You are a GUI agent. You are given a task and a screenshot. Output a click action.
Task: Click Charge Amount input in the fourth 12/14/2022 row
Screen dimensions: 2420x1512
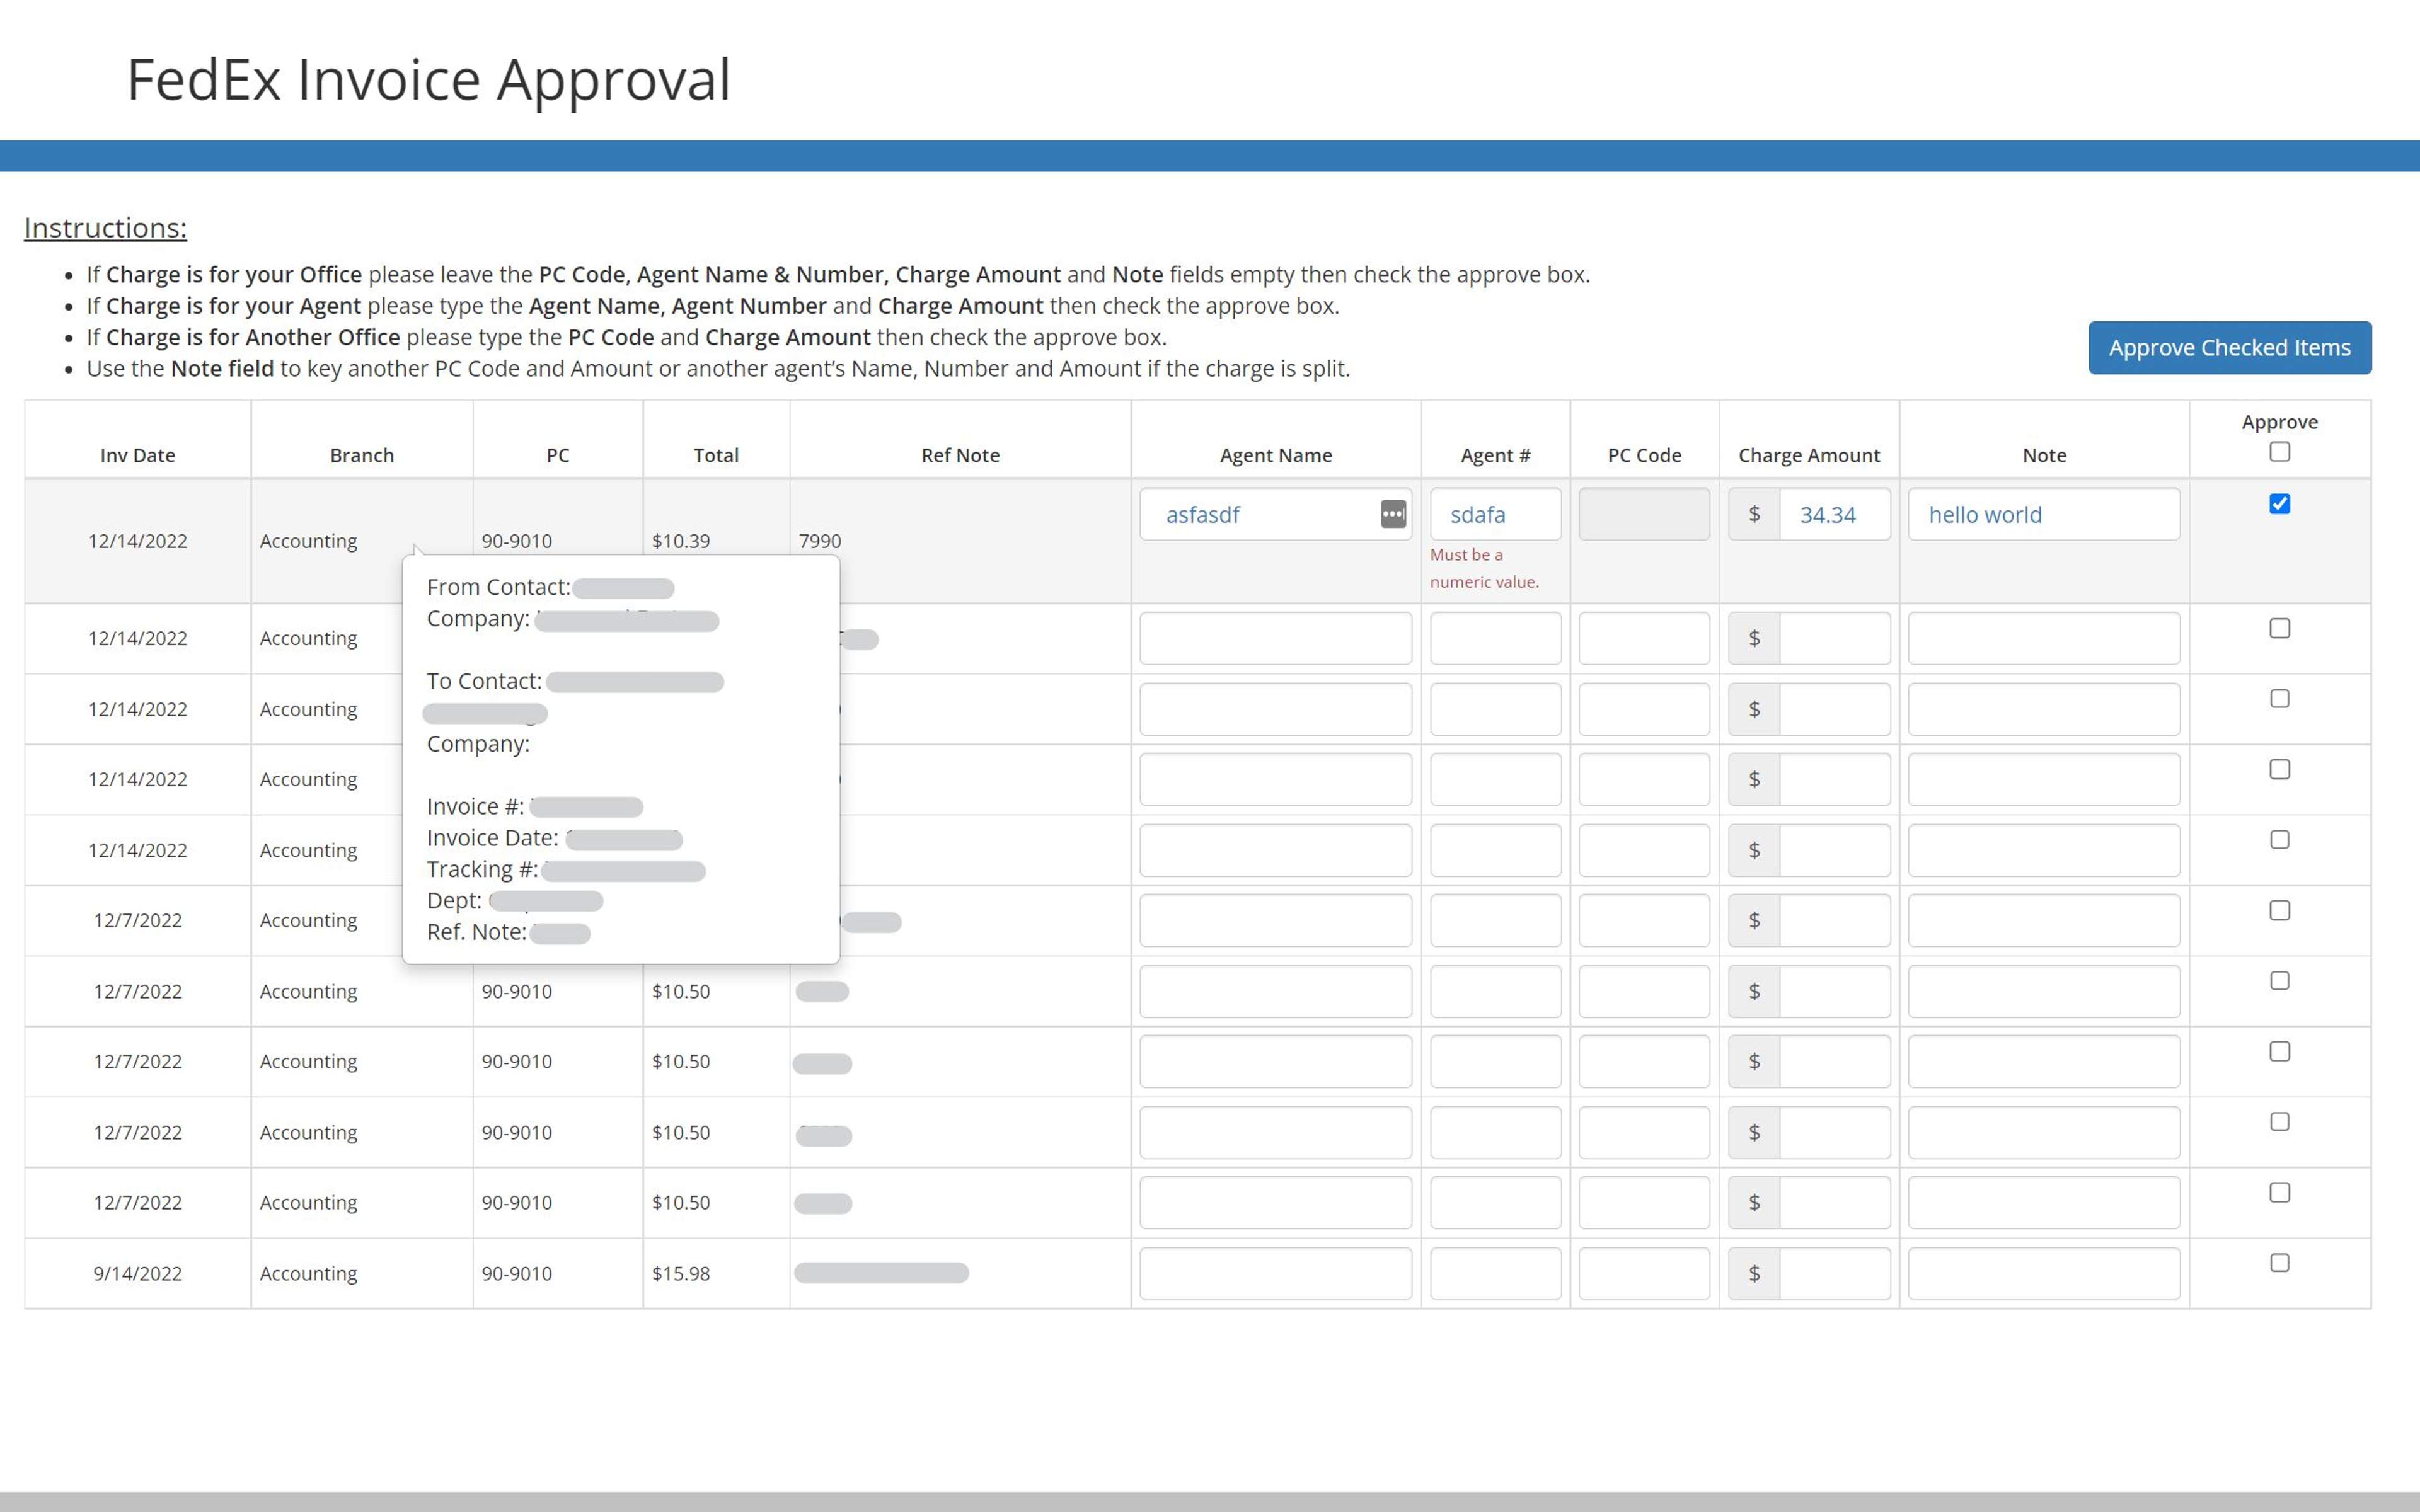pos(1834,779)
